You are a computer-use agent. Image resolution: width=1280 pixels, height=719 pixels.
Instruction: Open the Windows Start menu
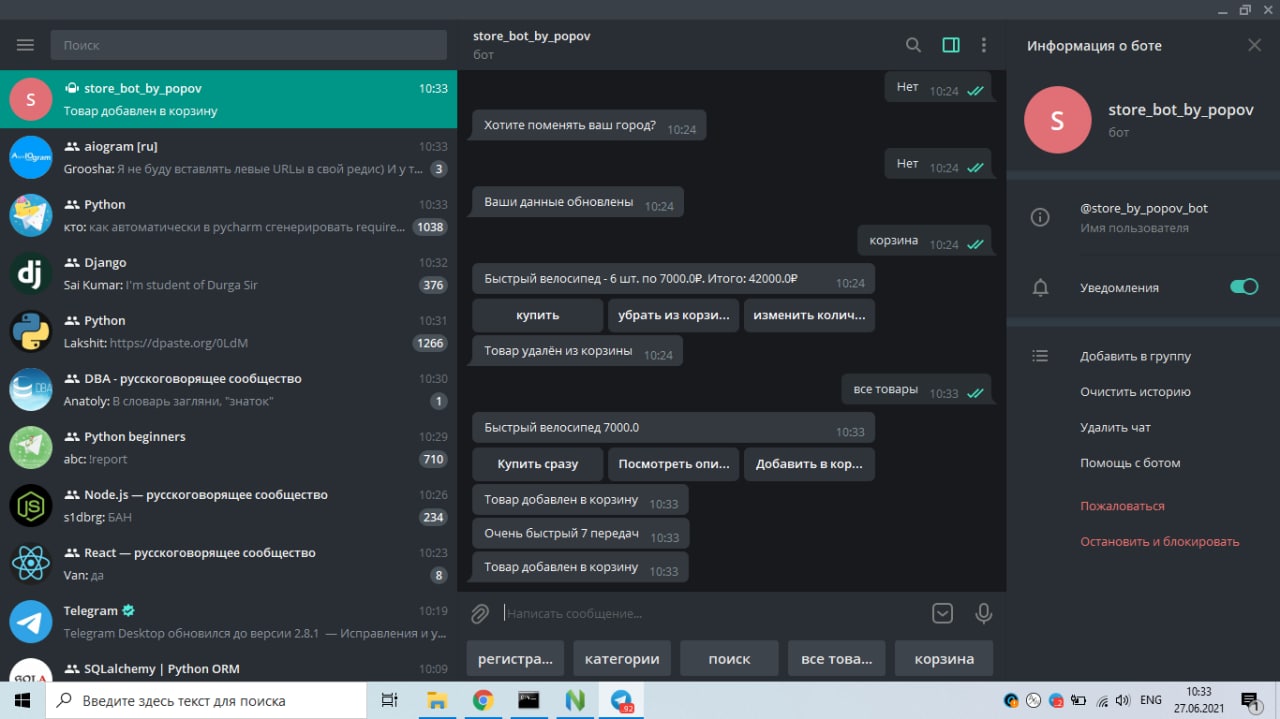[x=22, y=701]
